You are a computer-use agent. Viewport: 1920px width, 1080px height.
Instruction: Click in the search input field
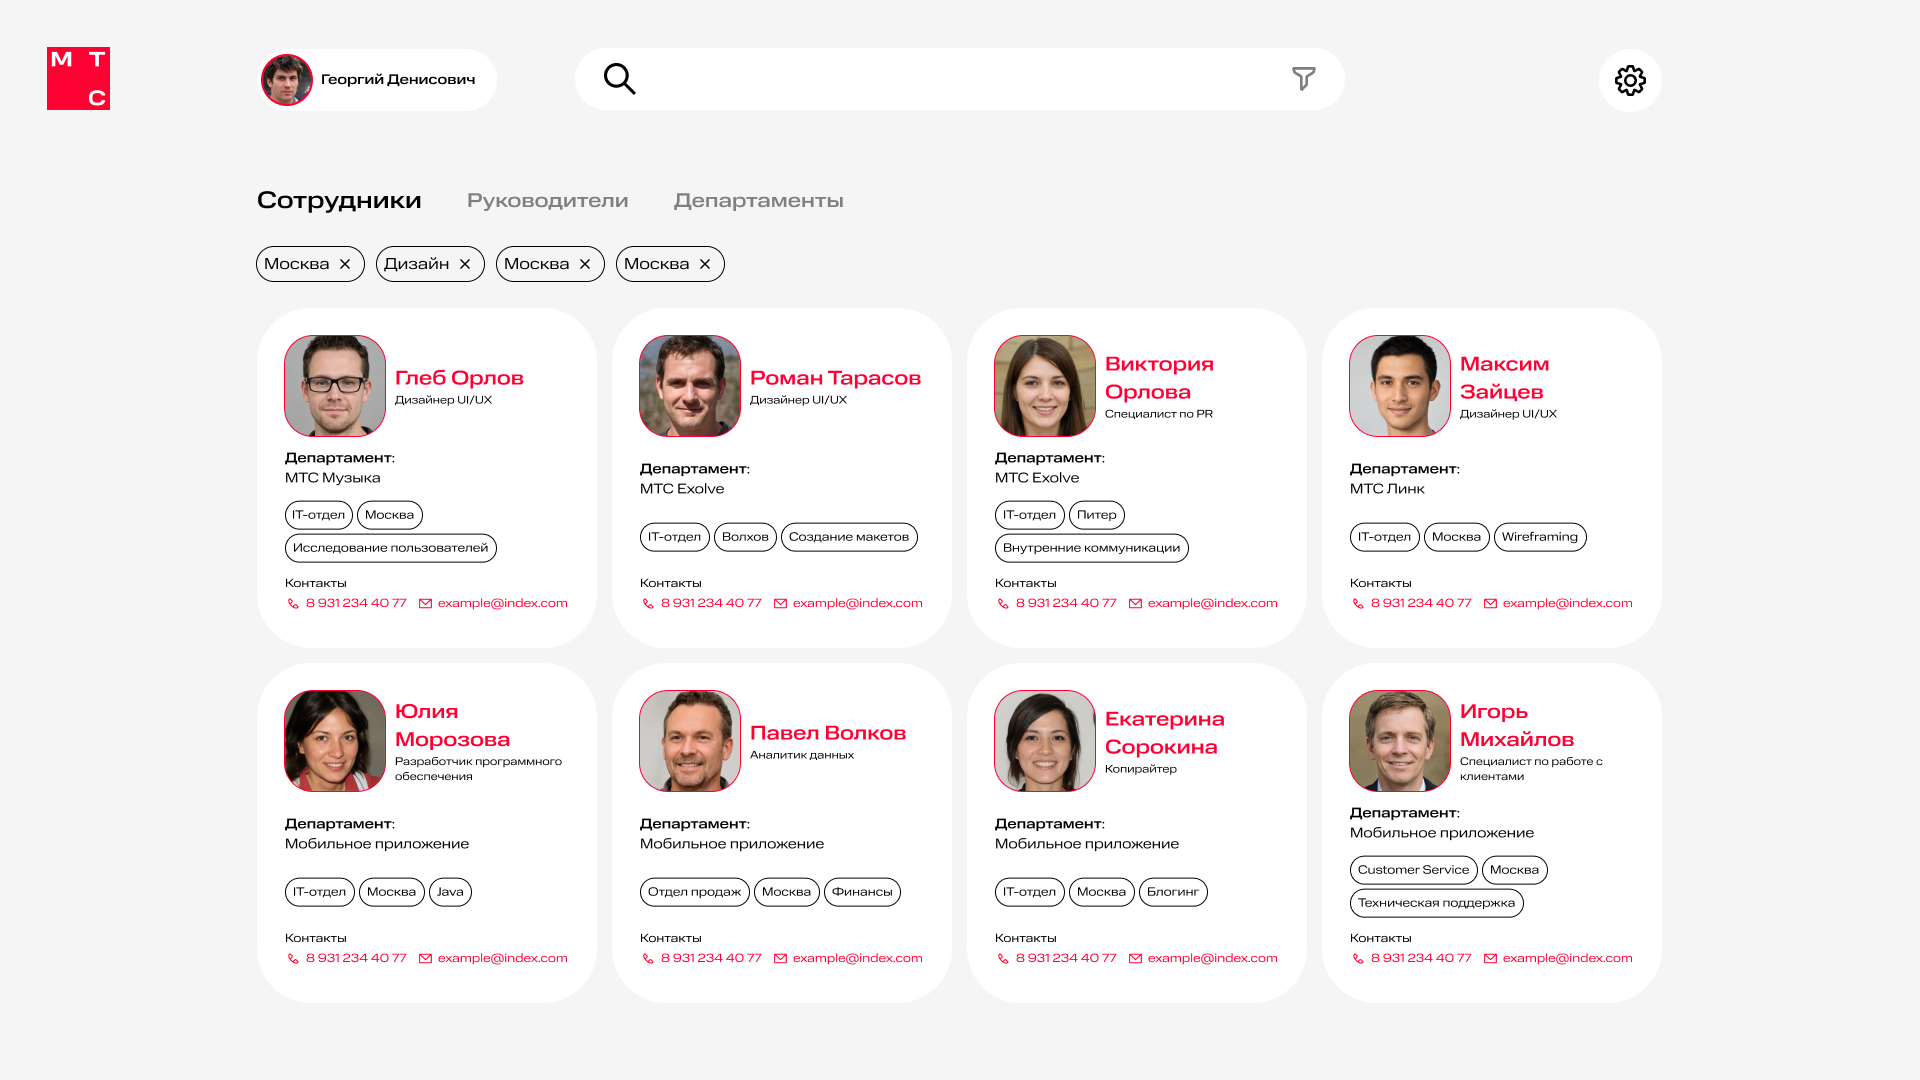click(950, 79)
